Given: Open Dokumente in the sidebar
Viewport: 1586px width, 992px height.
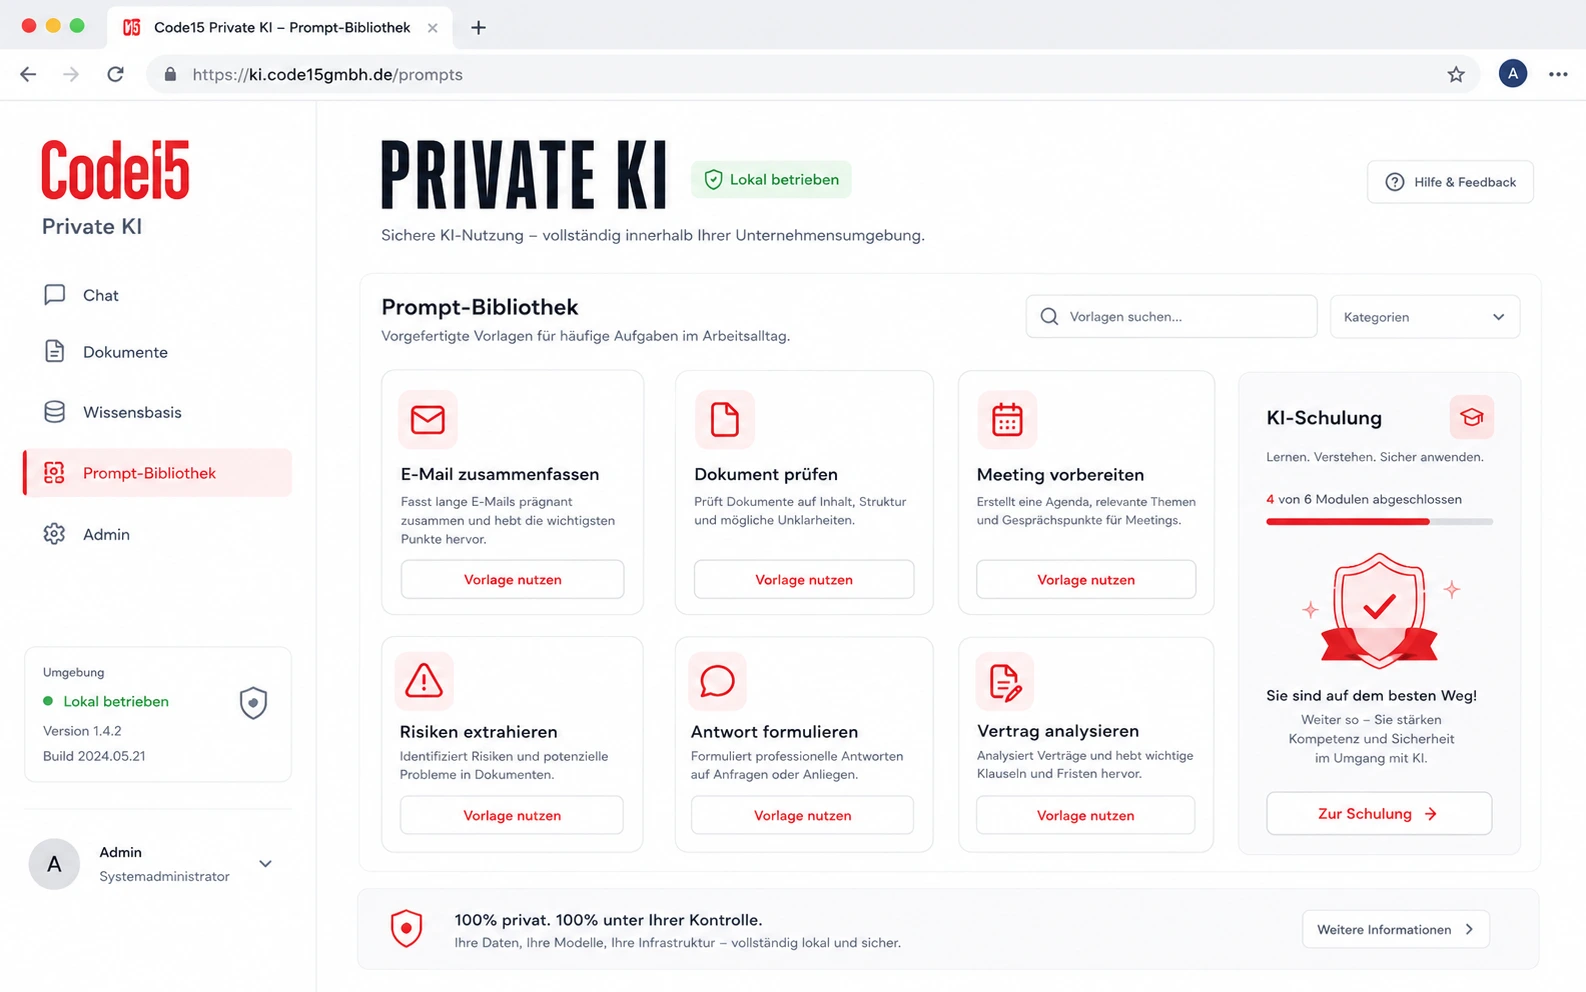Looking at the screenshot, I should (157, 352).
